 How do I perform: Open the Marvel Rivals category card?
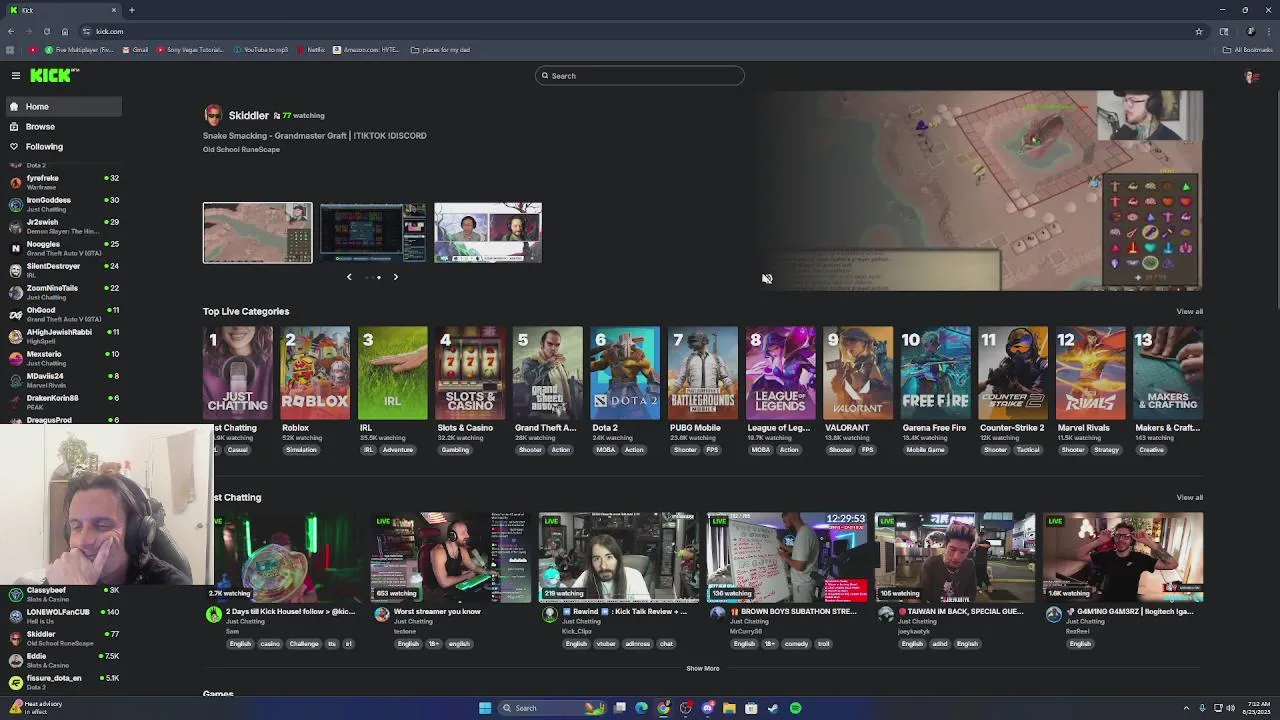1090,372
